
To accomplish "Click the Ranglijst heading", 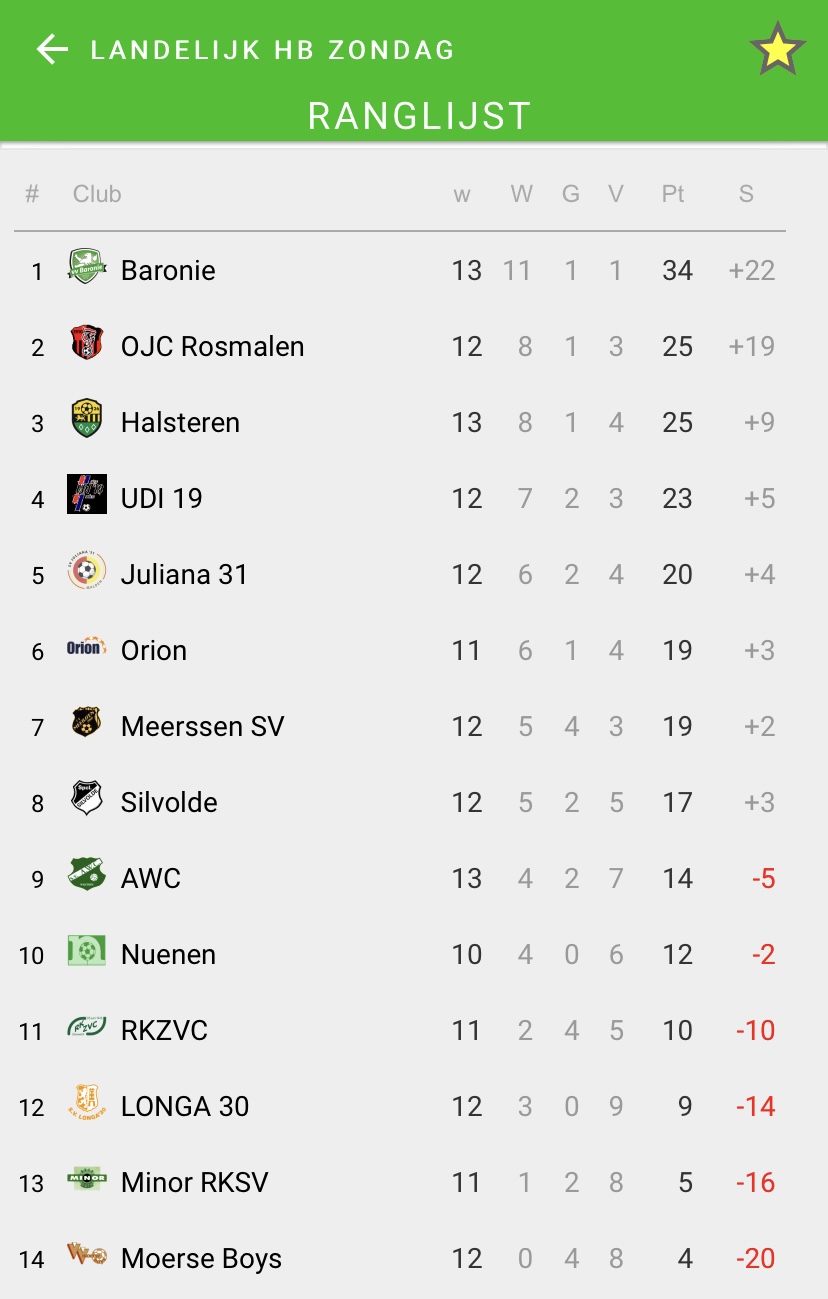I will click(419, 116).
